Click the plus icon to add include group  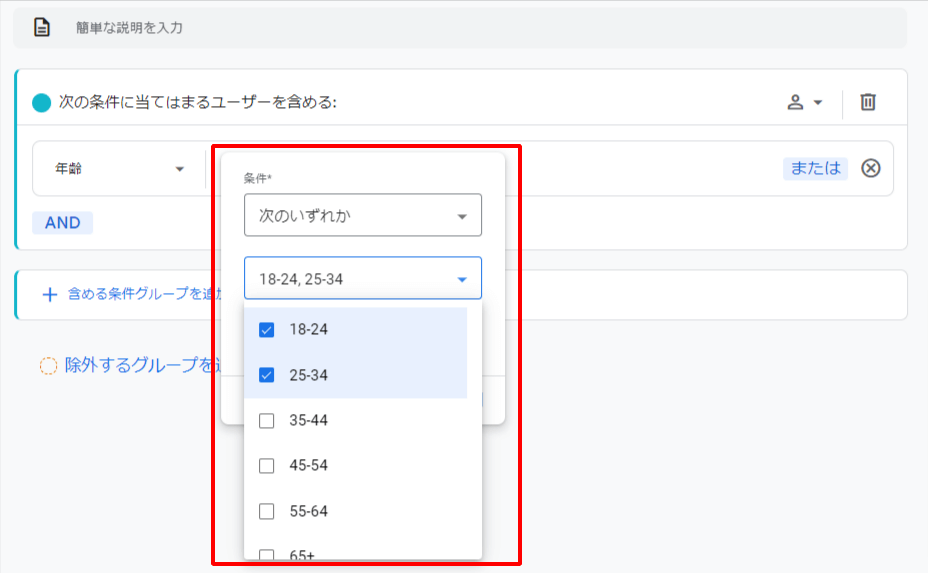coord(50,294)
